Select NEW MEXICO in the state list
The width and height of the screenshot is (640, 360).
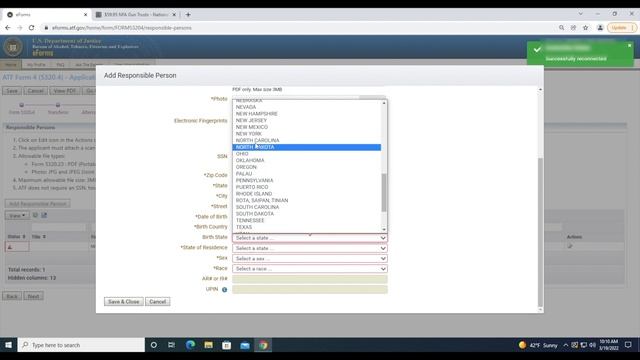[307, 127]
